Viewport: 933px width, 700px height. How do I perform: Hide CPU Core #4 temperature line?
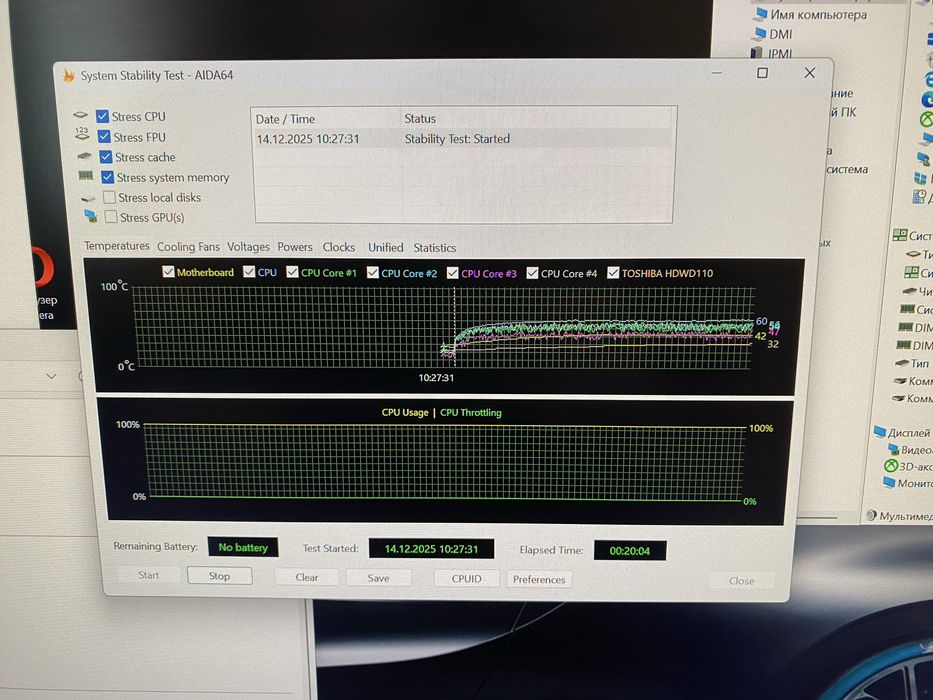[x=533, y=273]
